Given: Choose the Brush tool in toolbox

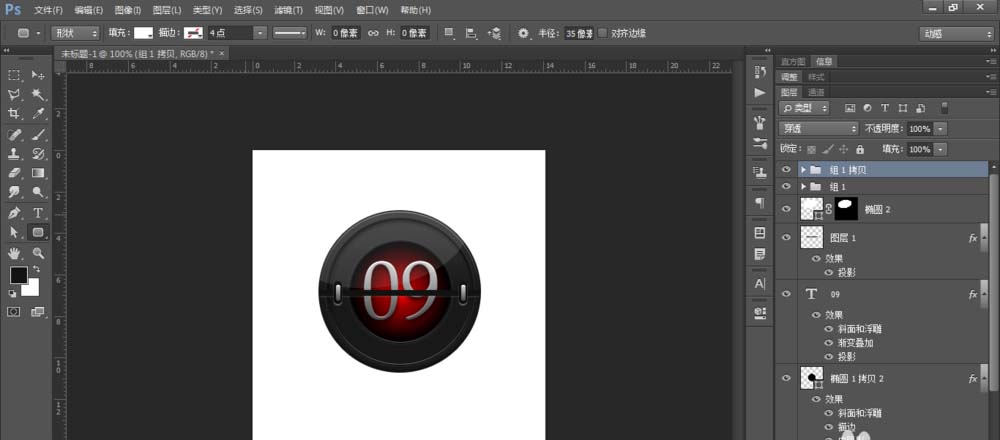Looking at the screenshot, I should point(38,134).
